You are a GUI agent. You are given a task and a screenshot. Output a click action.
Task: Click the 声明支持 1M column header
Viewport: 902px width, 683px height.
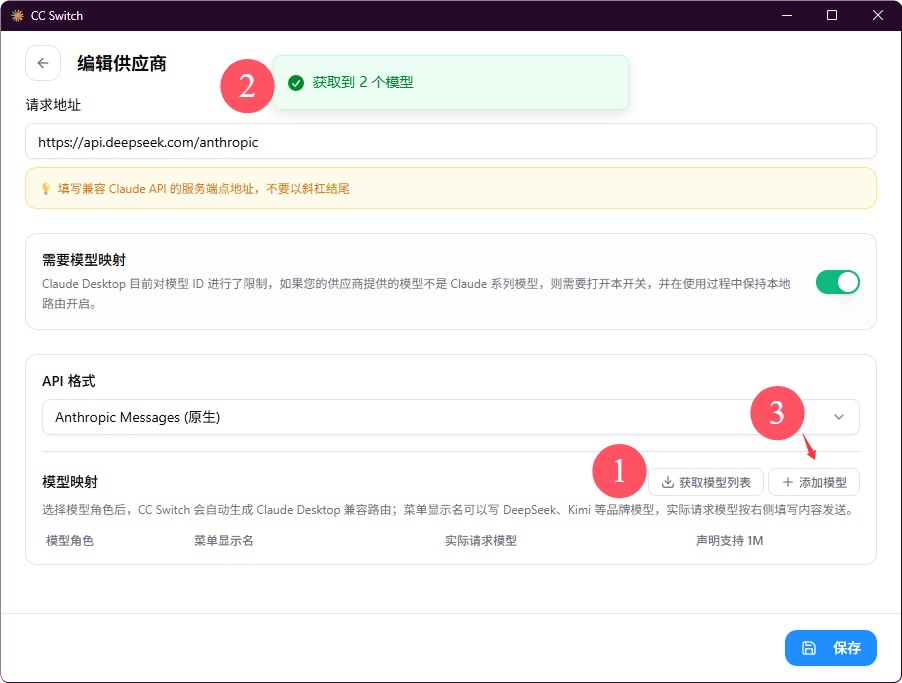click(729, 541)
